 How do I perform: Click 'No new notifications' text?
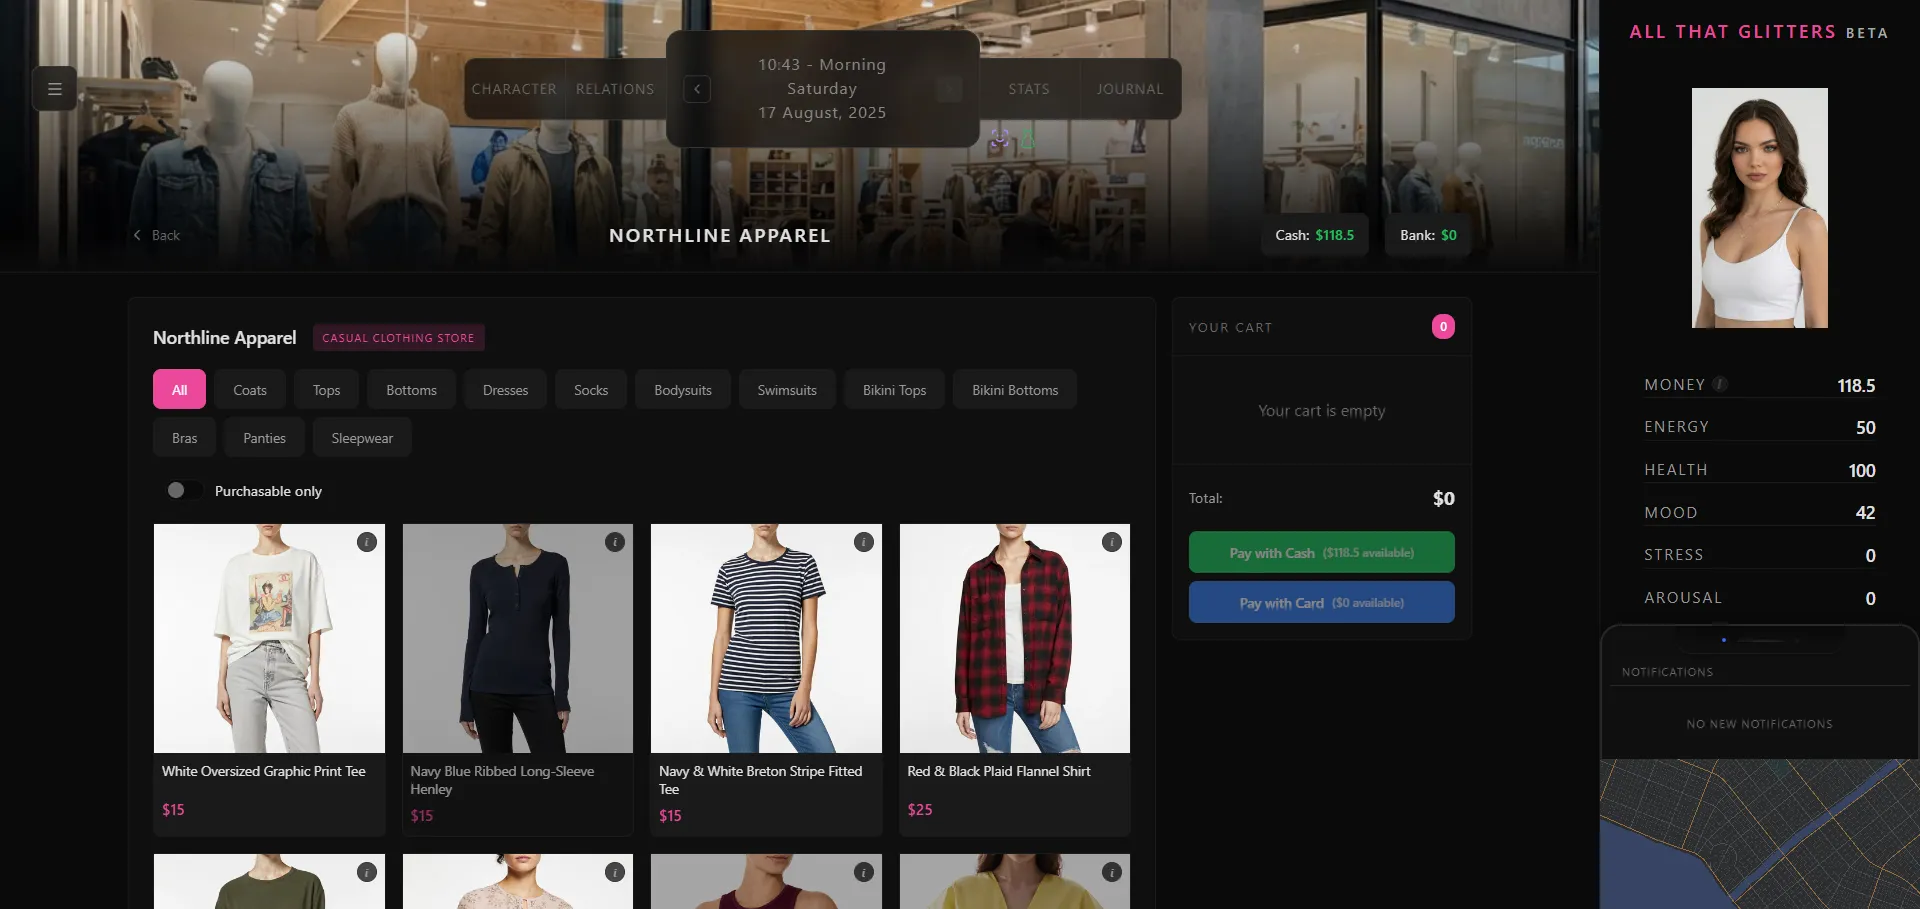click(1760, 724)
